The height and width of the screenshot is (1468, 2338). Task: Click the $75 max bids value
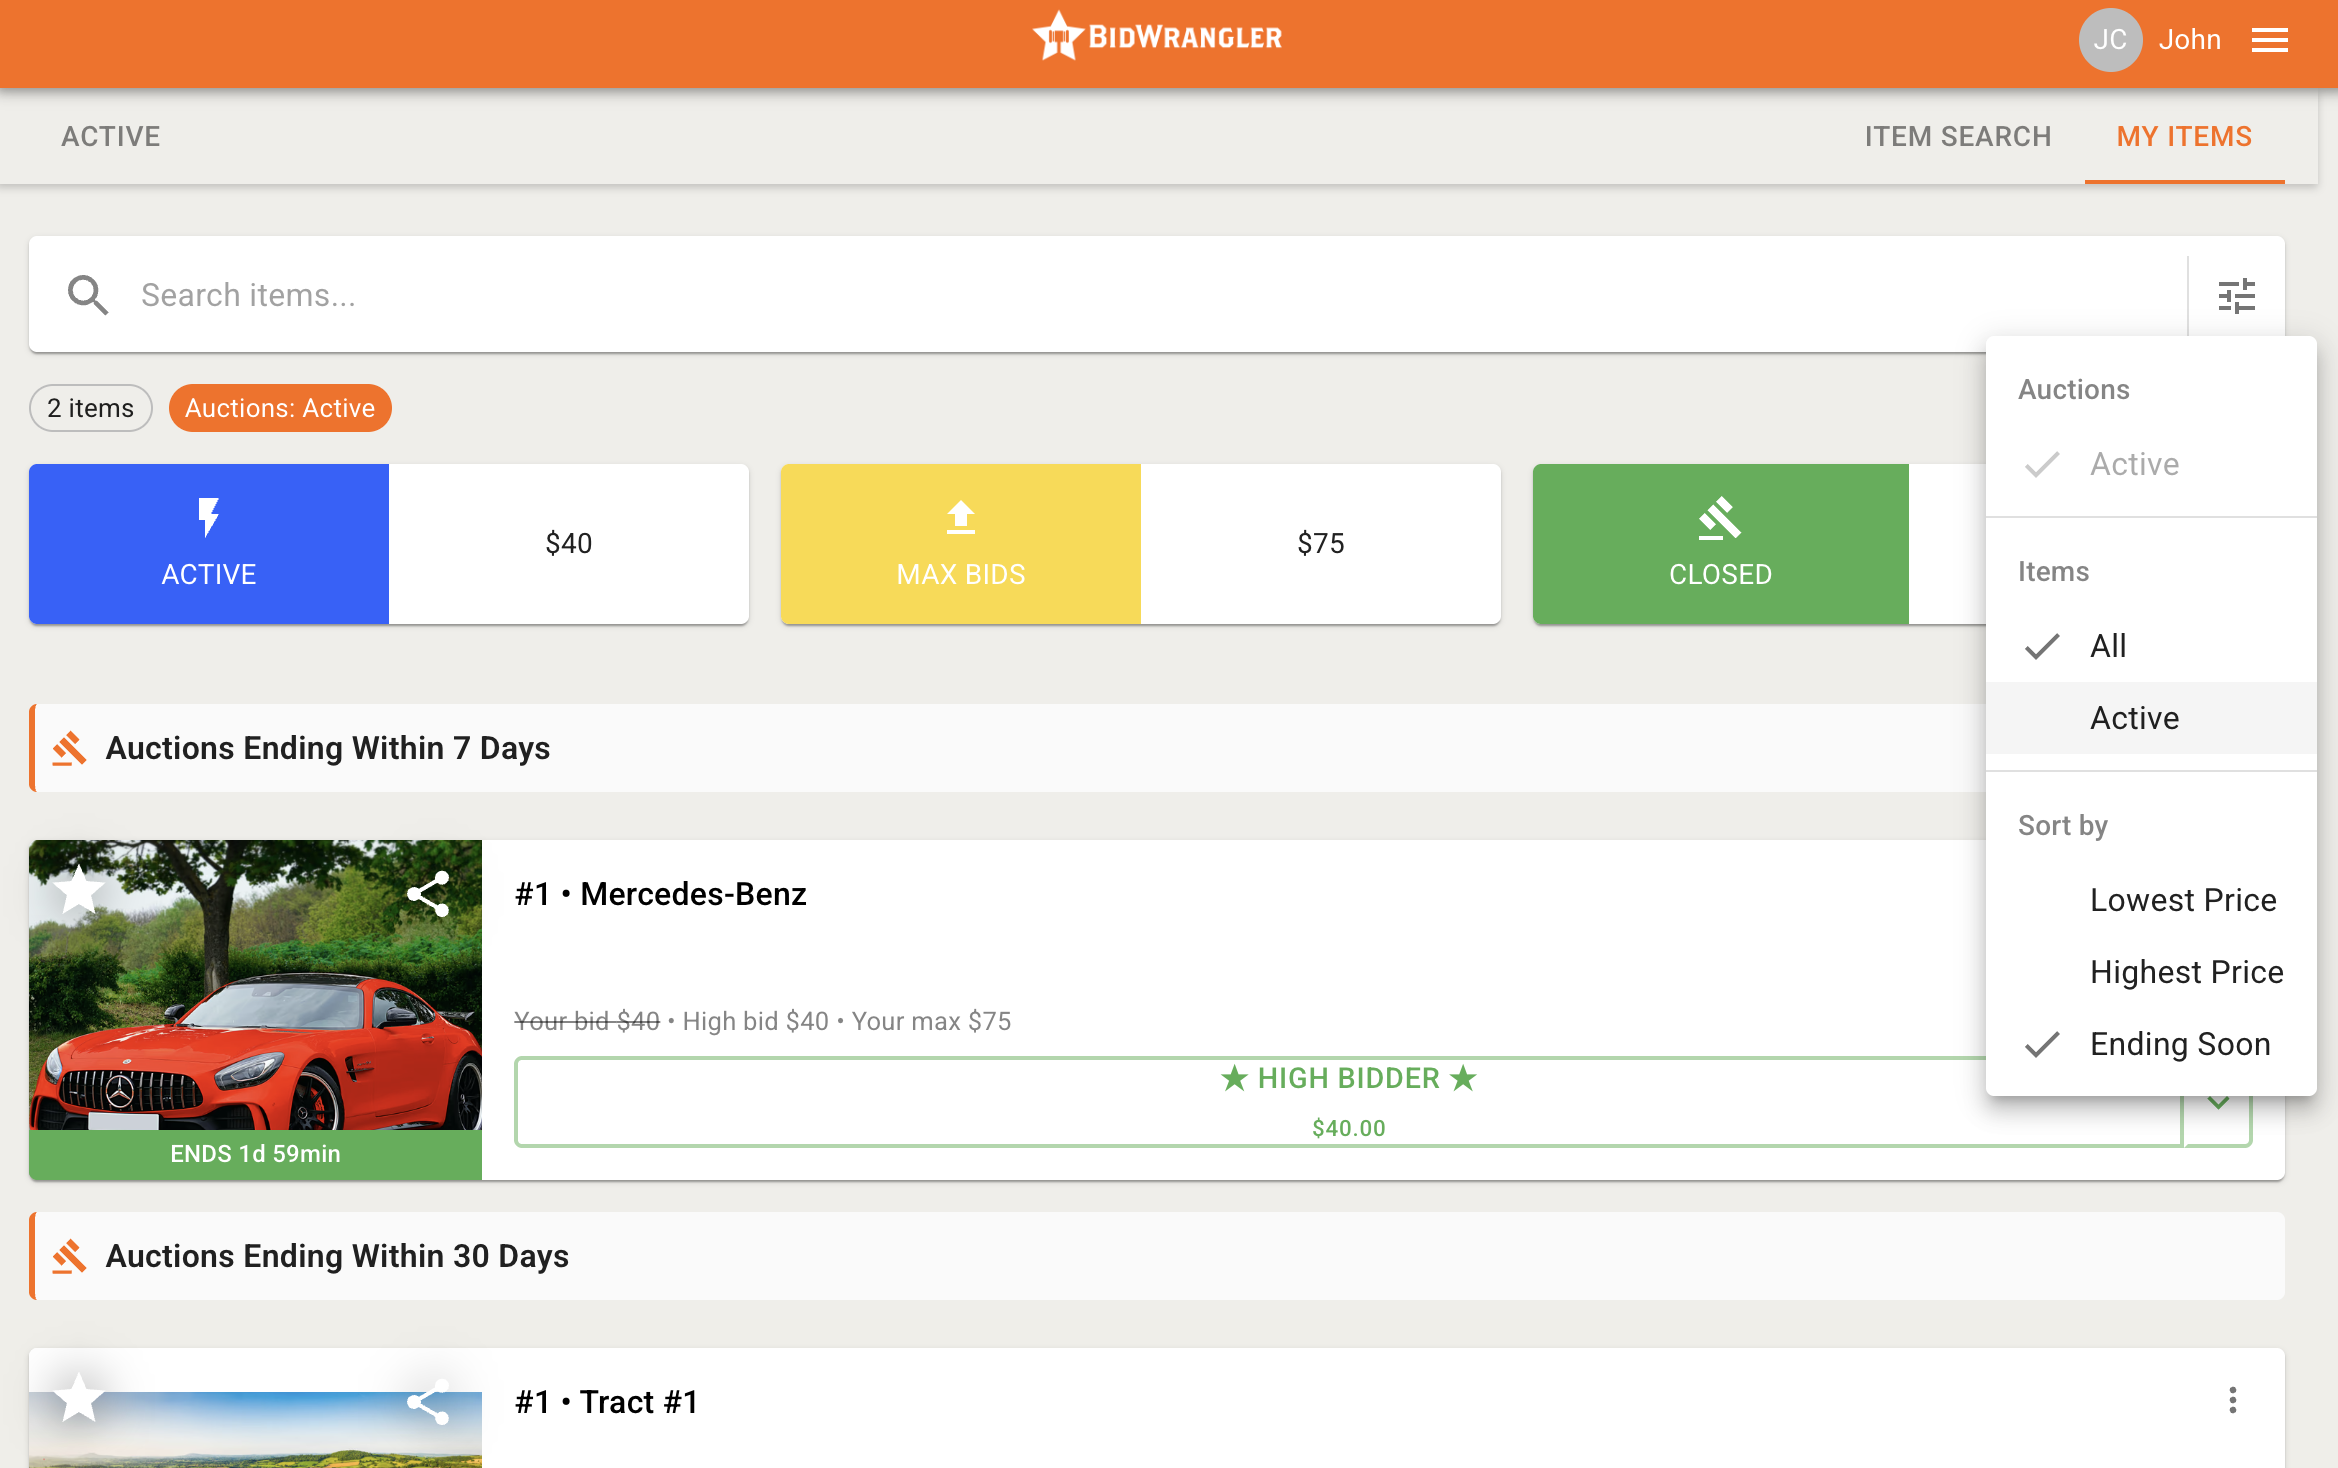(x=1321, y=544)
